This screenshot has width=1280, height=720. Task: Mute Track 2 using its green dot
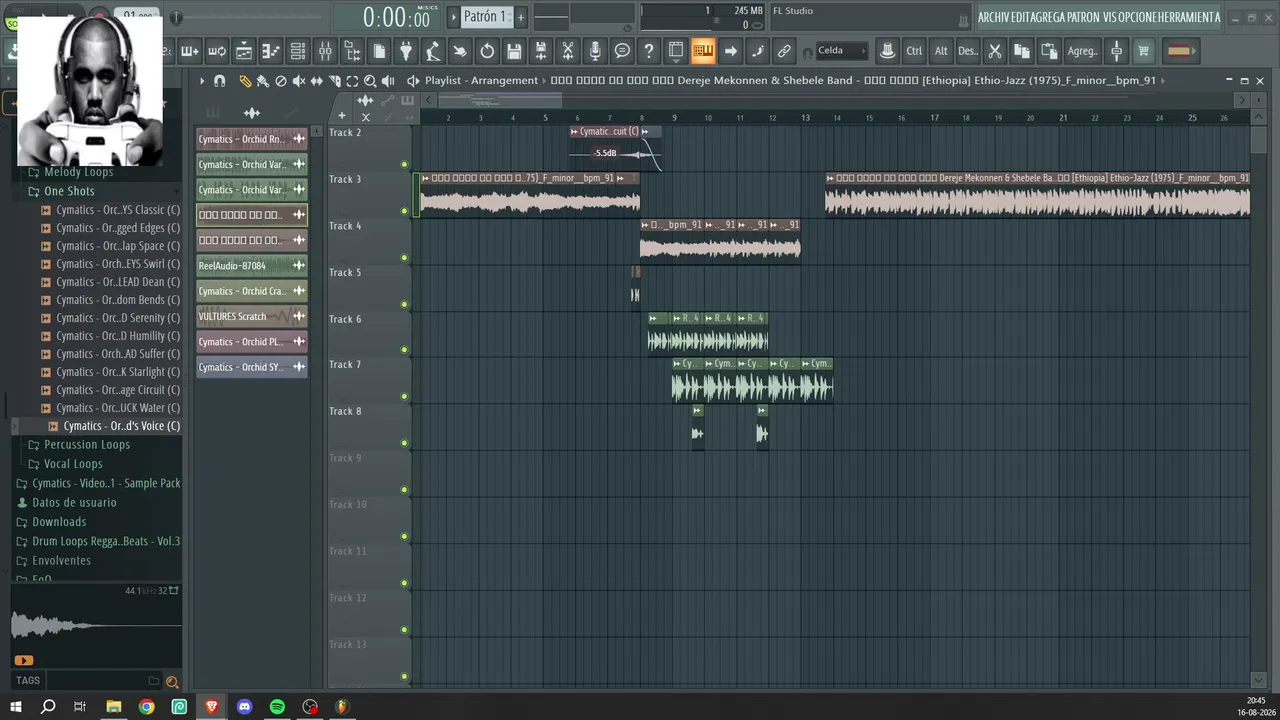tap(405, 165)
